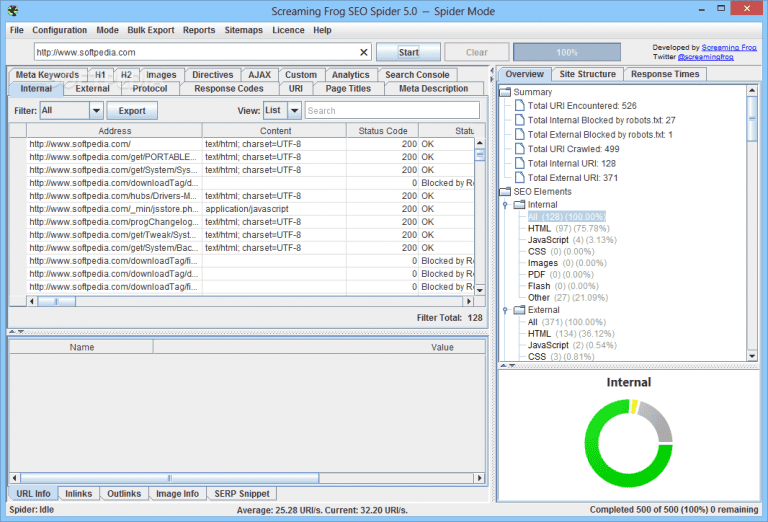768x522 pixels.
Task: Open the Filter dropdown set to All
Action: [70, 111]
